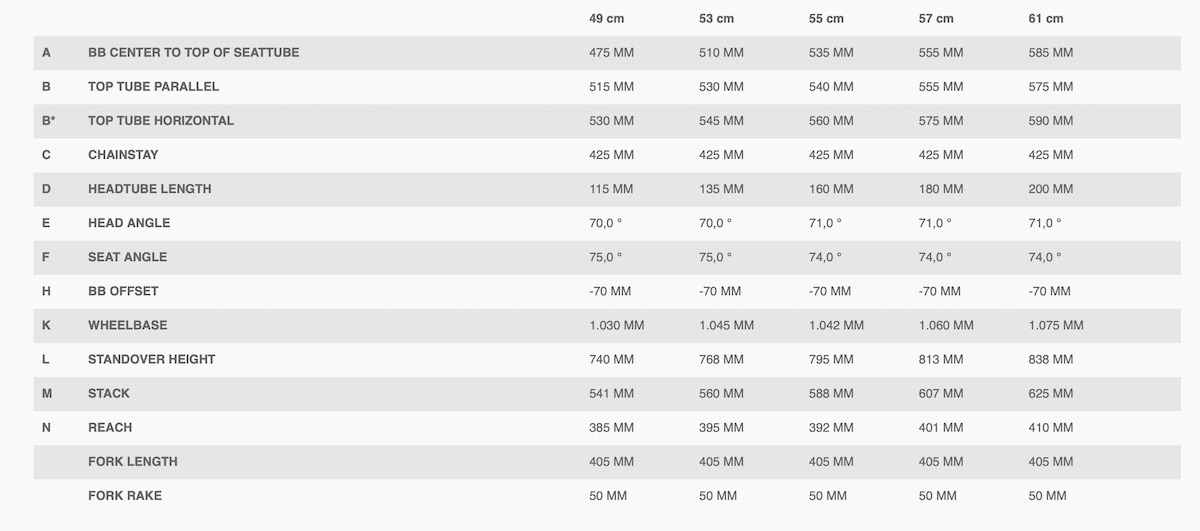Click the BB OFFSET row label
Screen dimensions: 1200x531
pos(123,291)
